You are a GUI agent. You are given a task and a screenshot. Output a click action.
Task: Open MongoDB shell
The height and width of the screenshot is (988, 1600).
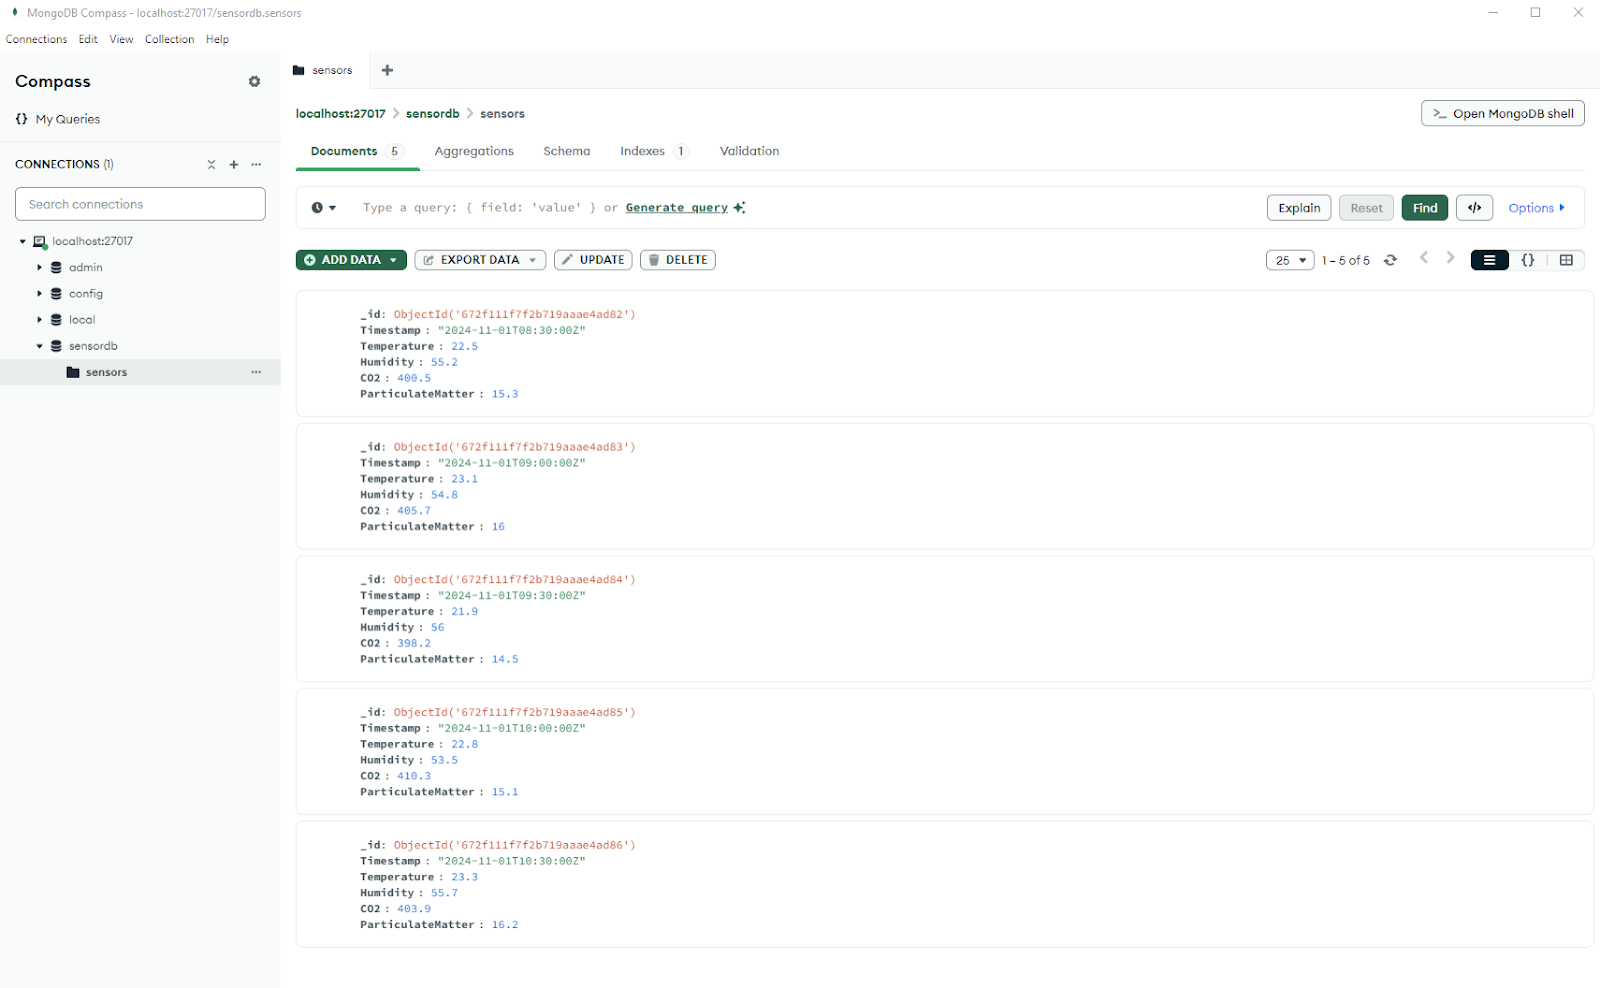(1503, 113)
